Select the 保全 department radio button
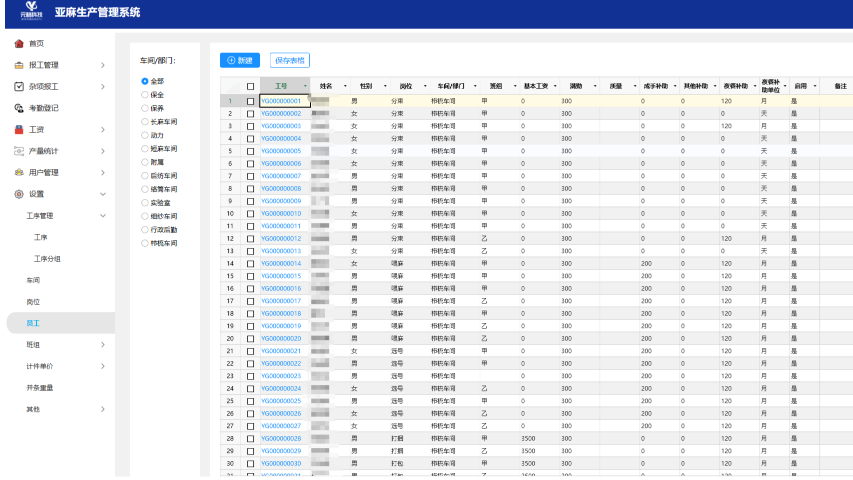Viewport: 853px width, 480px height. (x=145, y=94)
